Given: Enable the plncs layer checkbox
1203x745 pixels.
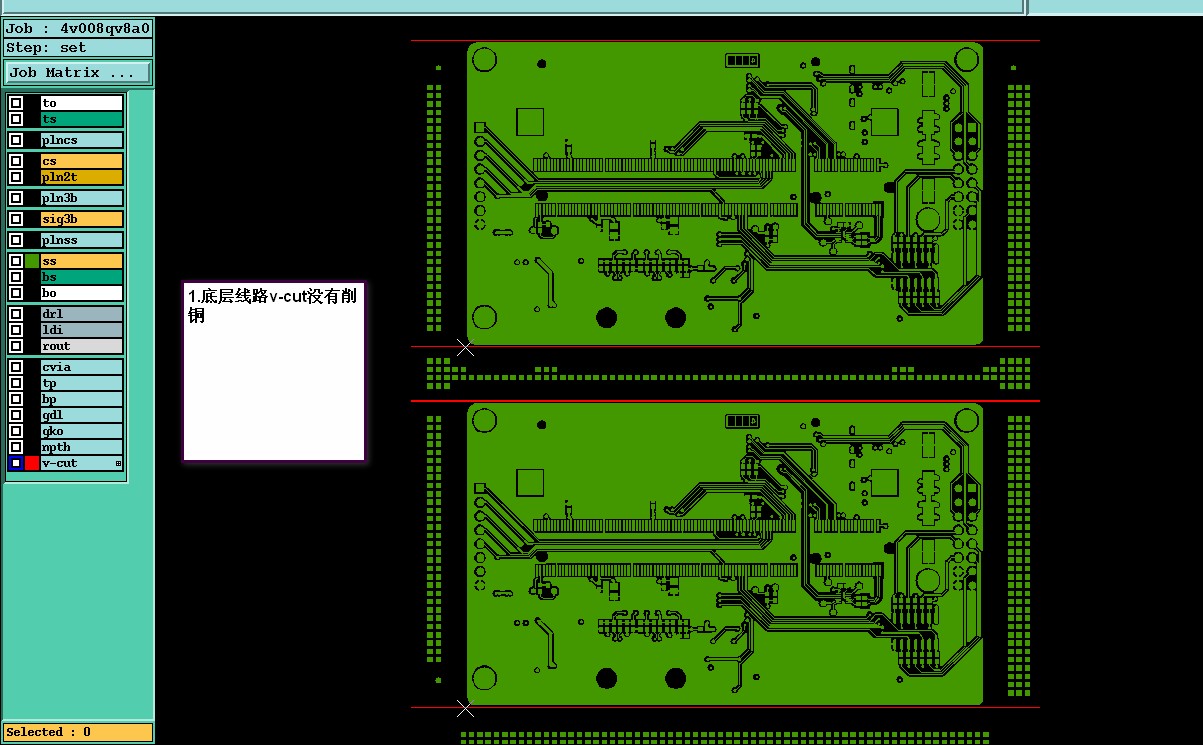Looking at the screenshot, I should click(x=16, y=140).
